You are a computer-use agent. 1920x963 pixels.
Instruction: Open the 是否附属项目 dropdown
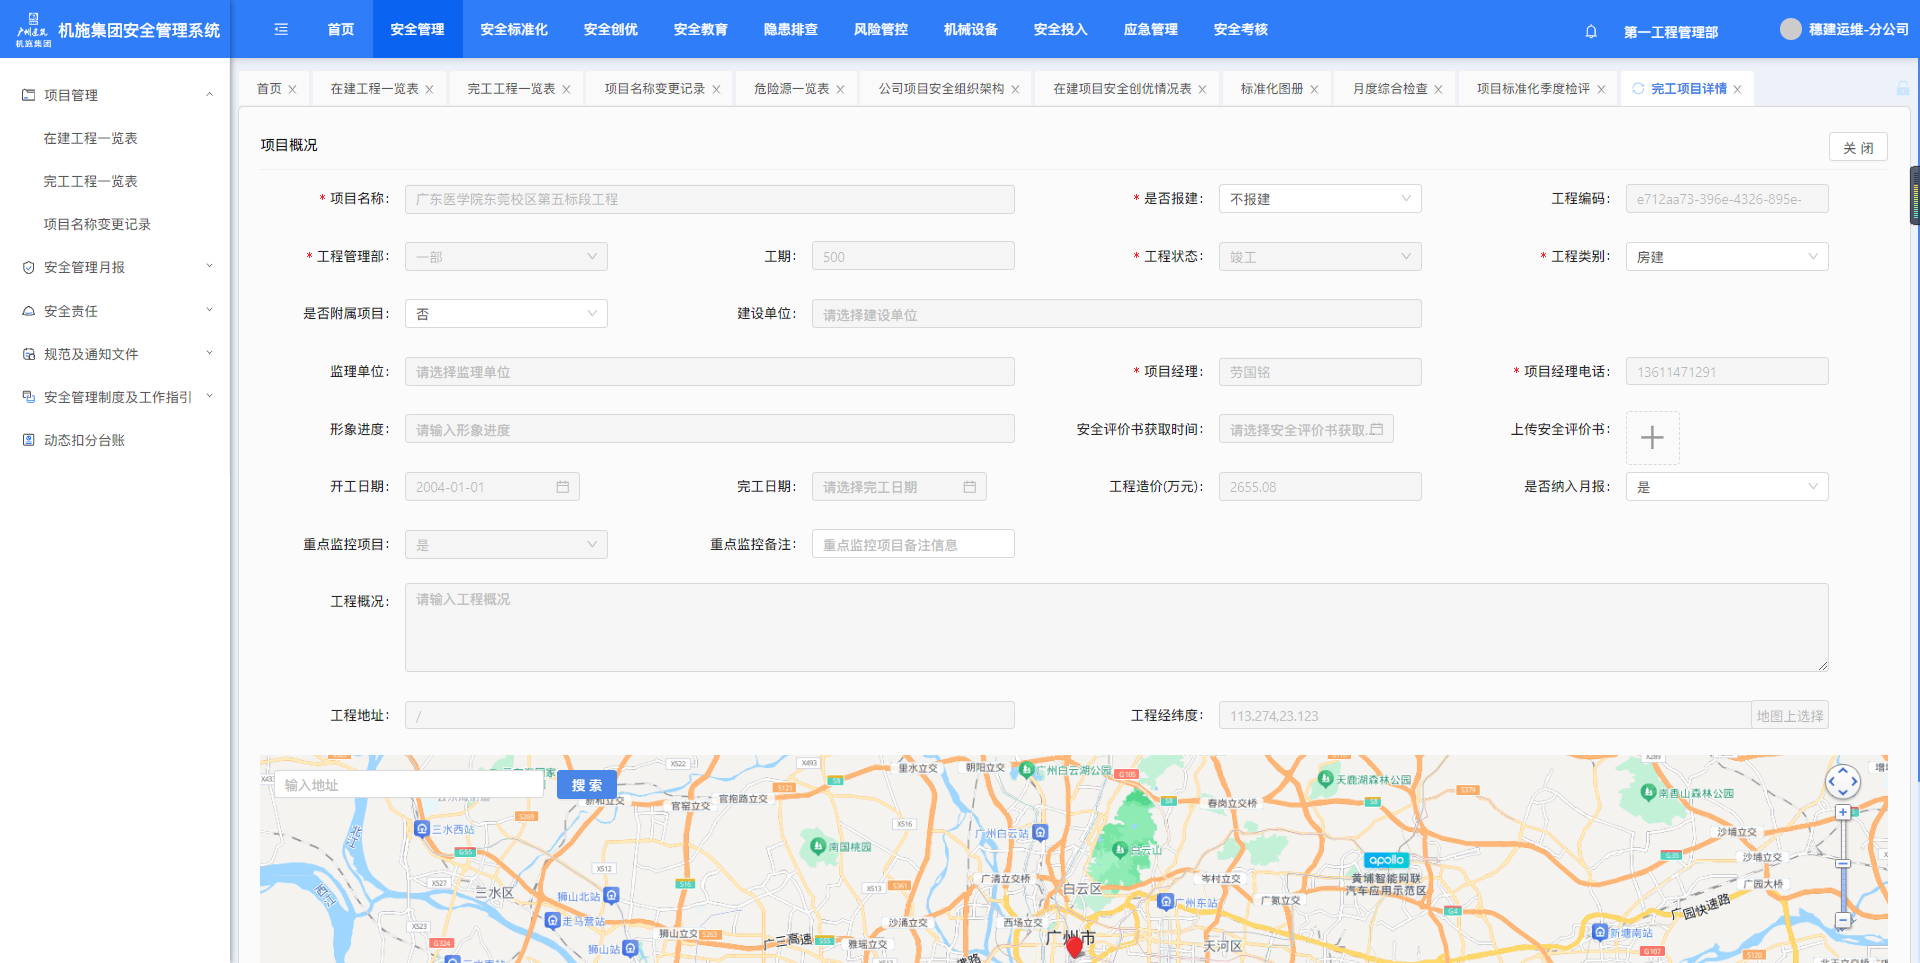(506, 314)
